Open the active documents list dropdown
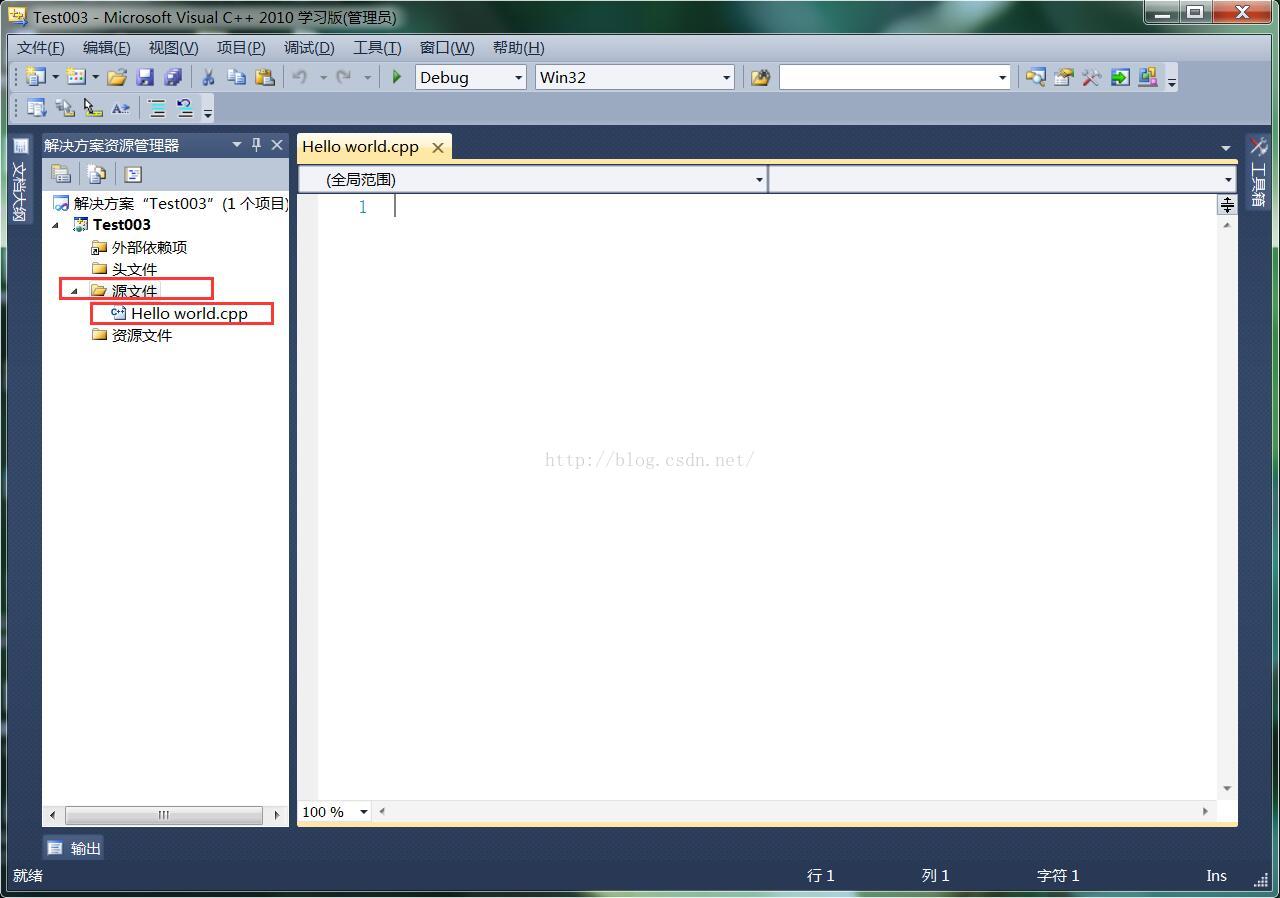The height and width of the screenshot is (898, 1280). [x=1226, y=148]
